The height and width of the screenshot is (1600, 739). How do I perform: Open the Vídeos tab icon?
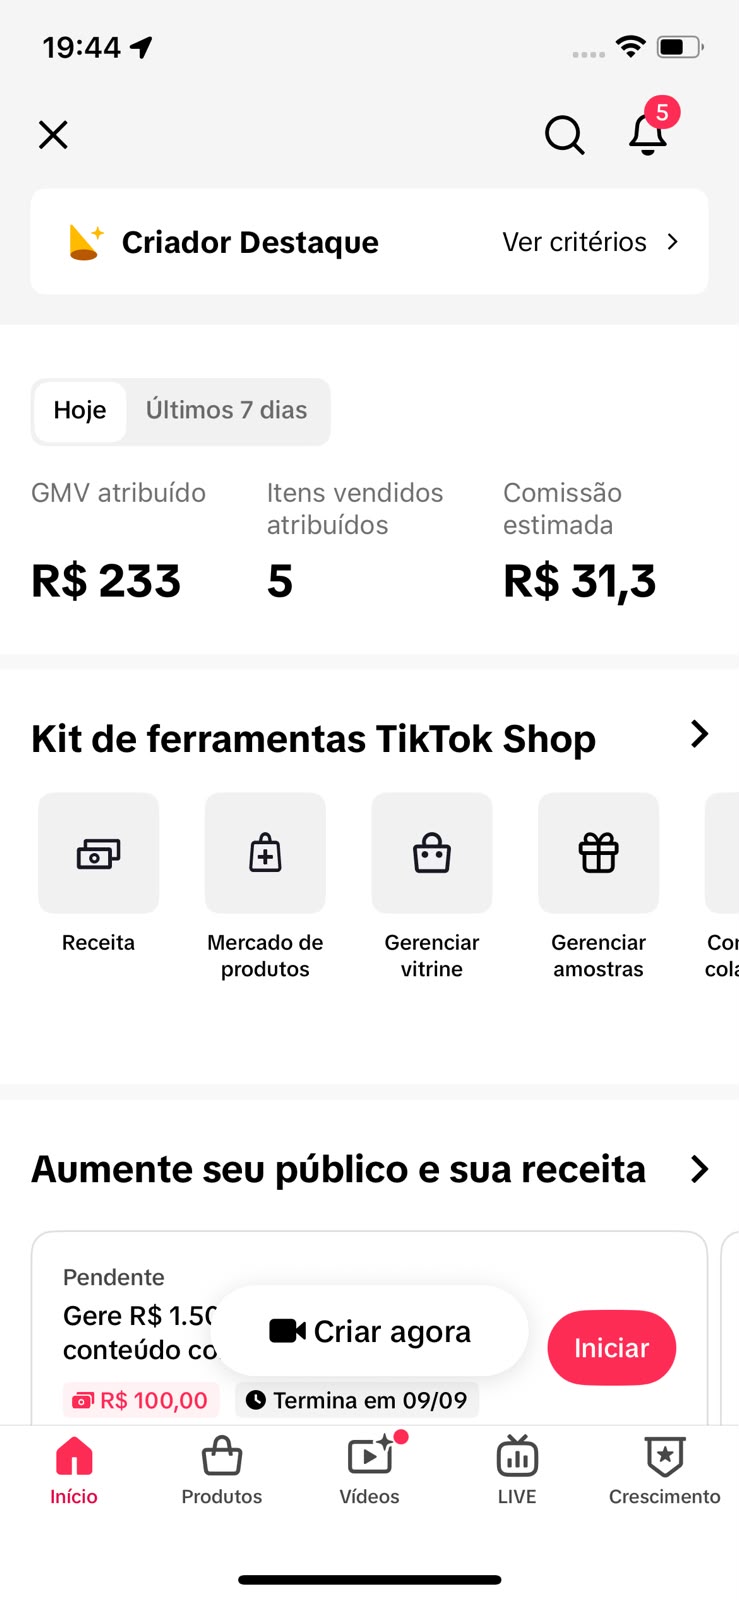click(370, 1456)
